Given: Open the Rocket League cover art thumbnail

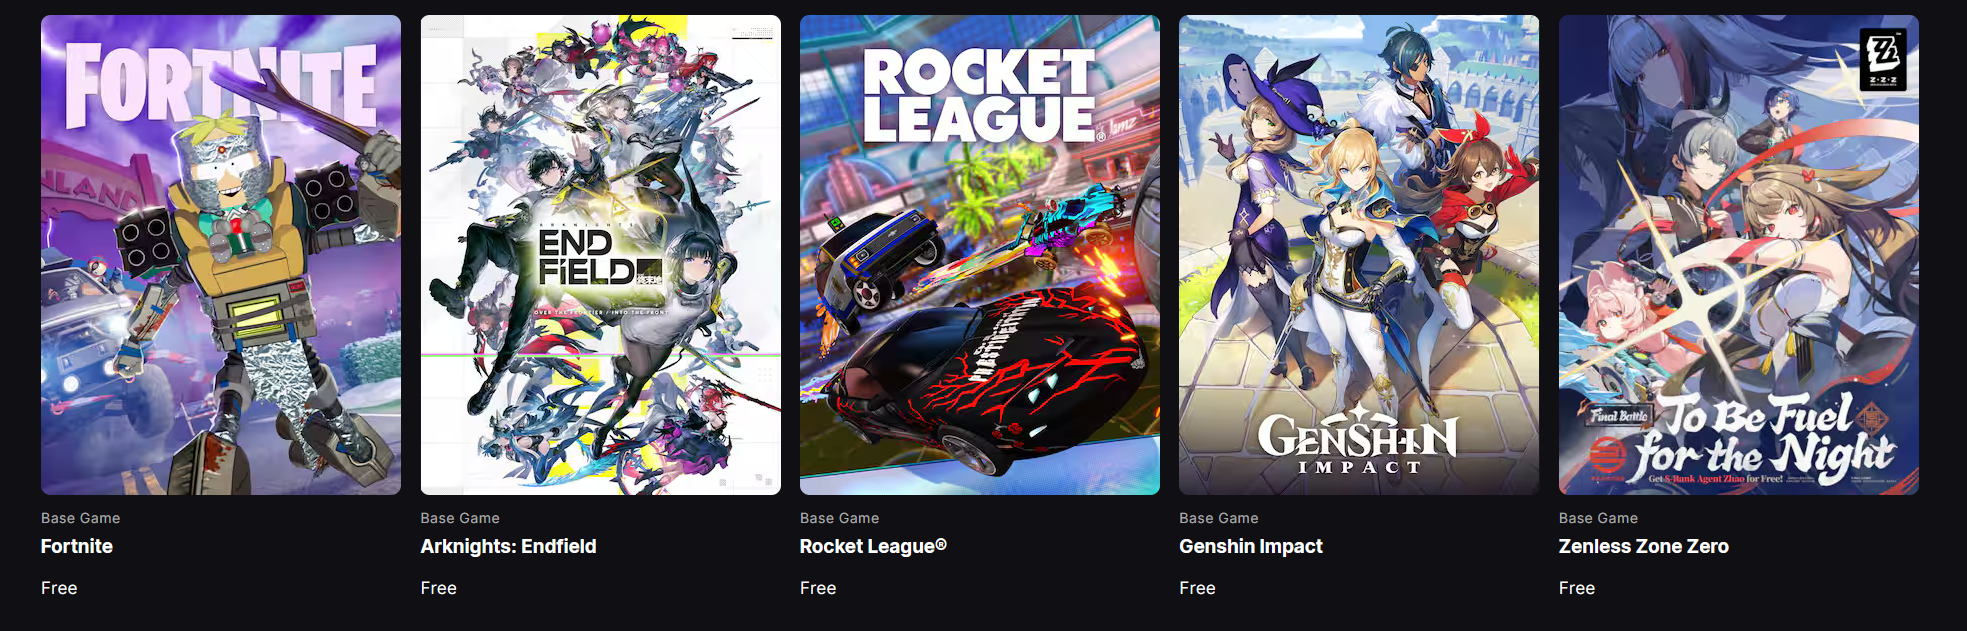Looking at the screenshot, I should tap(980, 255).
